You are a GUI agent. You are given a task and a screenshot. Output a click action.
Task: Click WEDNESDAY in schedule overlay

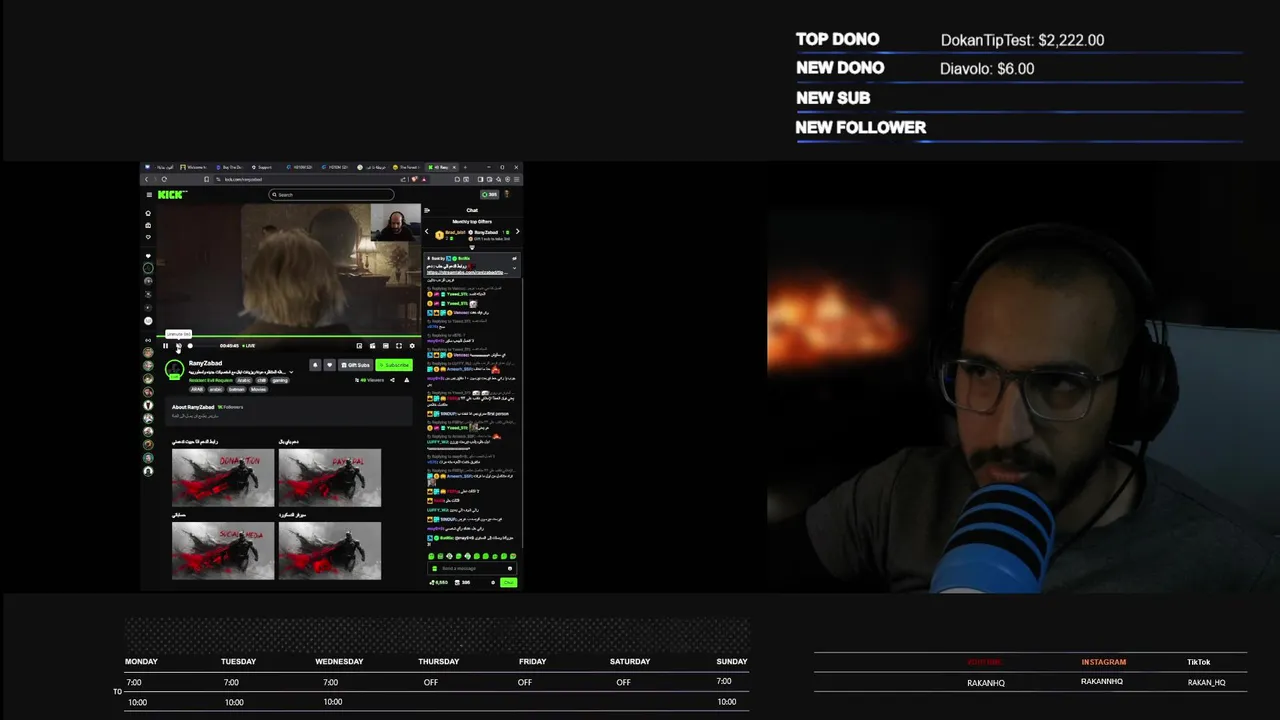point(339,661)
